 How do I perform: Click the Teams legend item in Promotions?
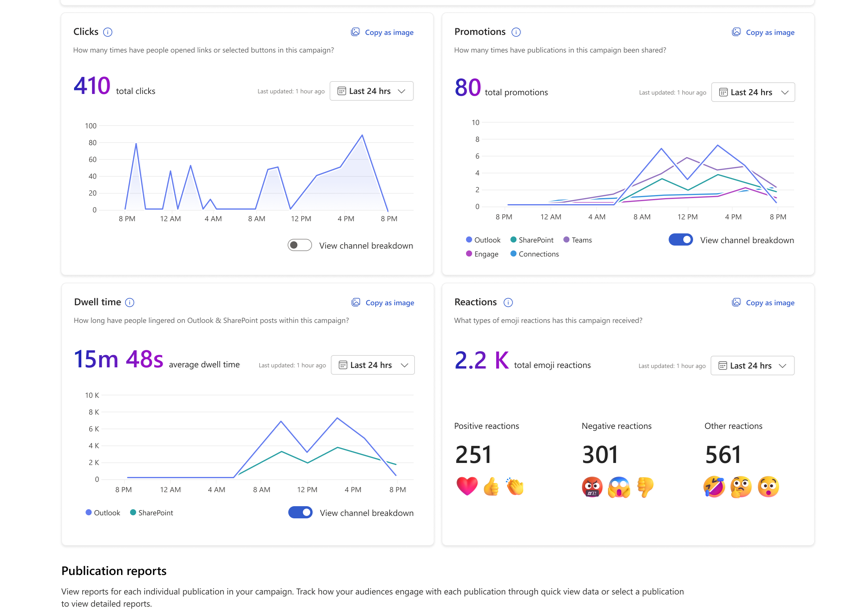(x=577, y=240)
